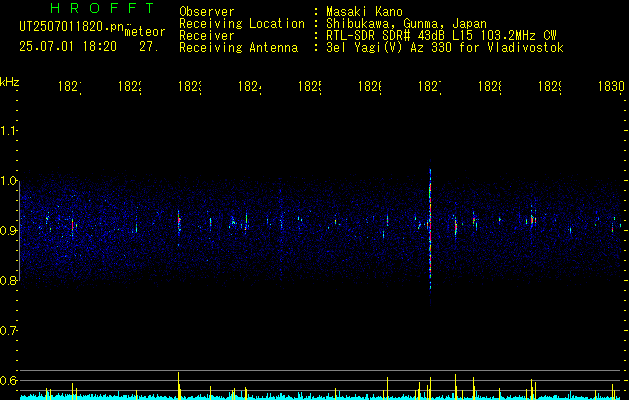Select the file name UT2507011820.pn
629x400 pixels.
72,27
